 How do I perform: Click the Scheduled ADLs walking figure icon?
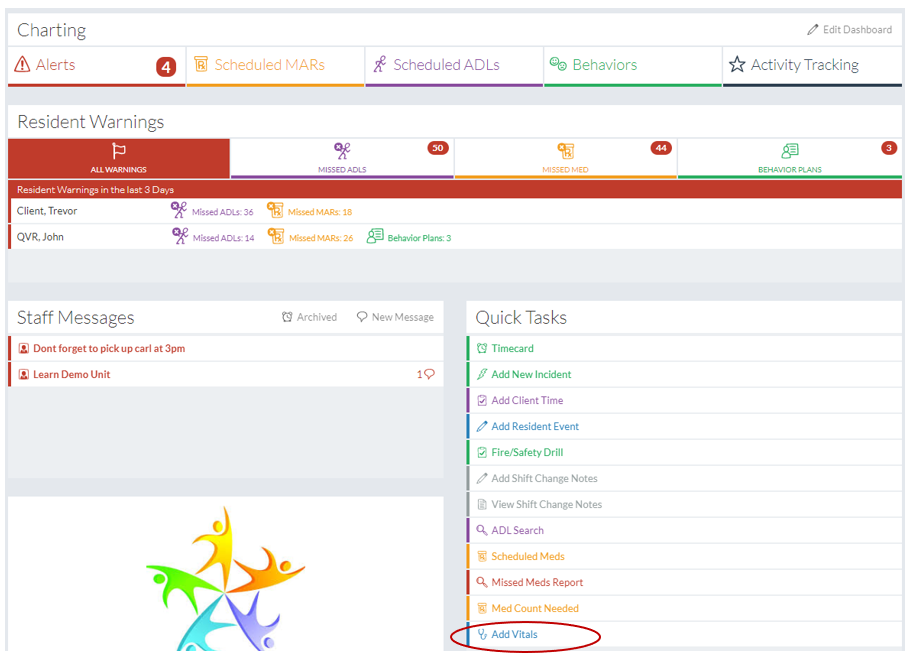point(380,65)
